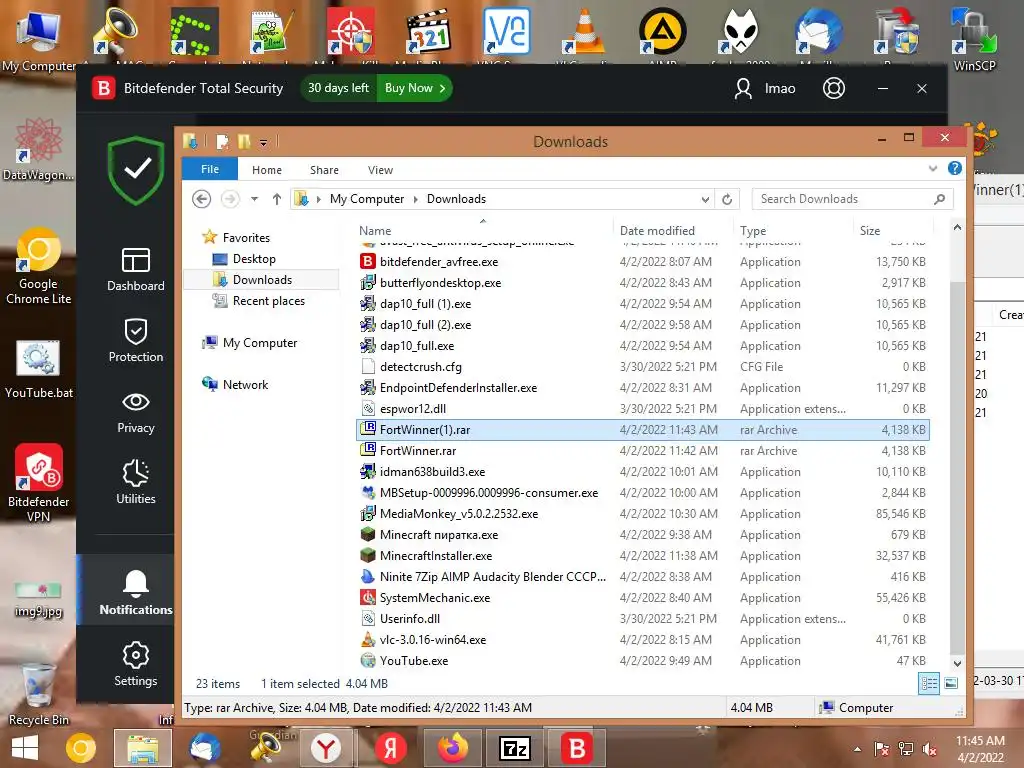Click file list scroll up arrow
This screenshot has height=768, width=1024.
957,227
